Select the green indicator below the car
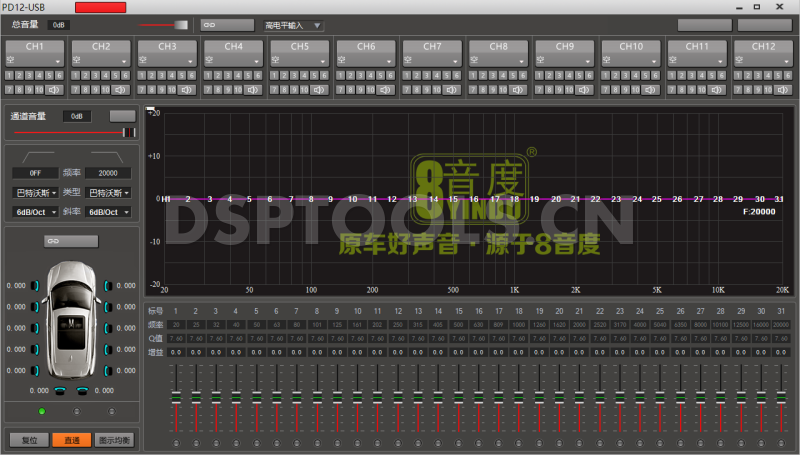 click(41, 411)
